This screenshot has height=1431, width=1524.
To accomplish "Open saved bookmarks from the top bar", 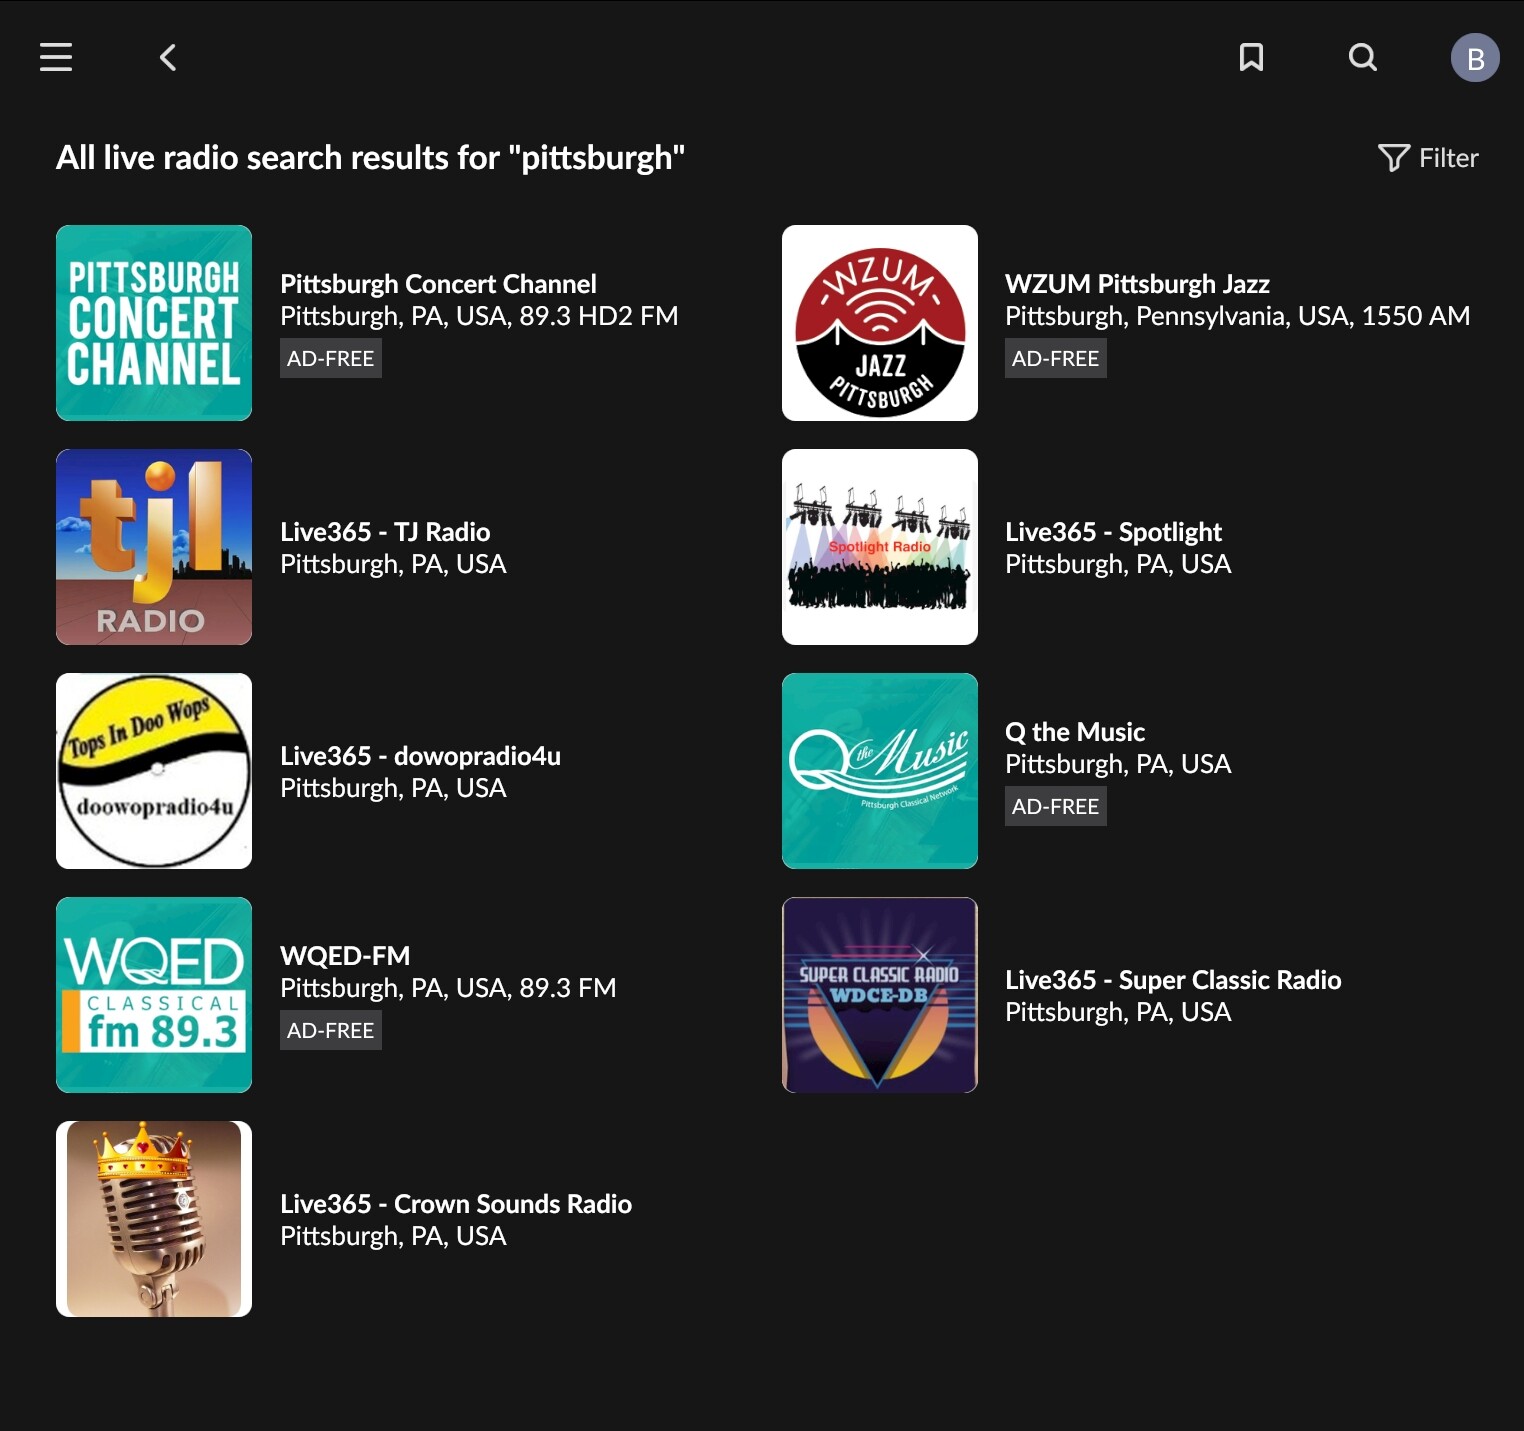I will click(x=1251, y=57).
